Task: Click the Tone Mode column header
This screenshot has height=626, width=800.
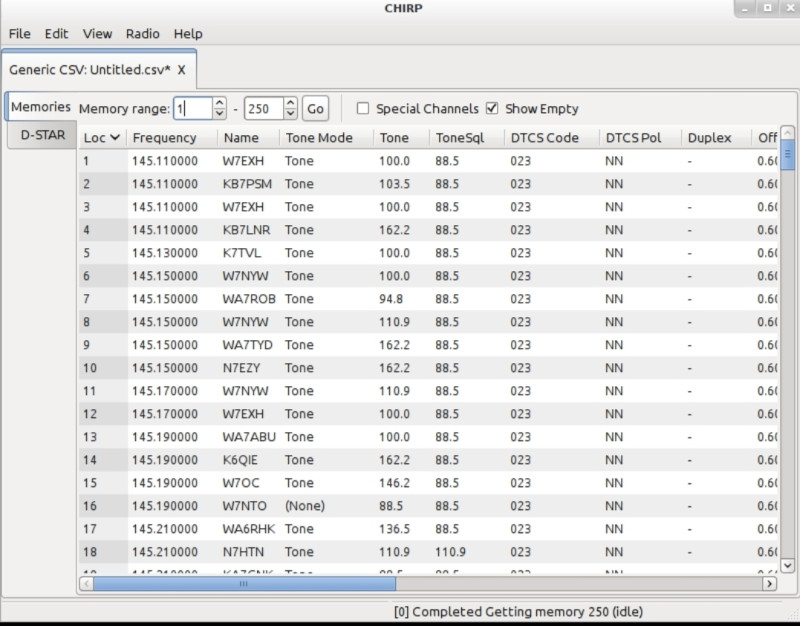Action: 318,138
